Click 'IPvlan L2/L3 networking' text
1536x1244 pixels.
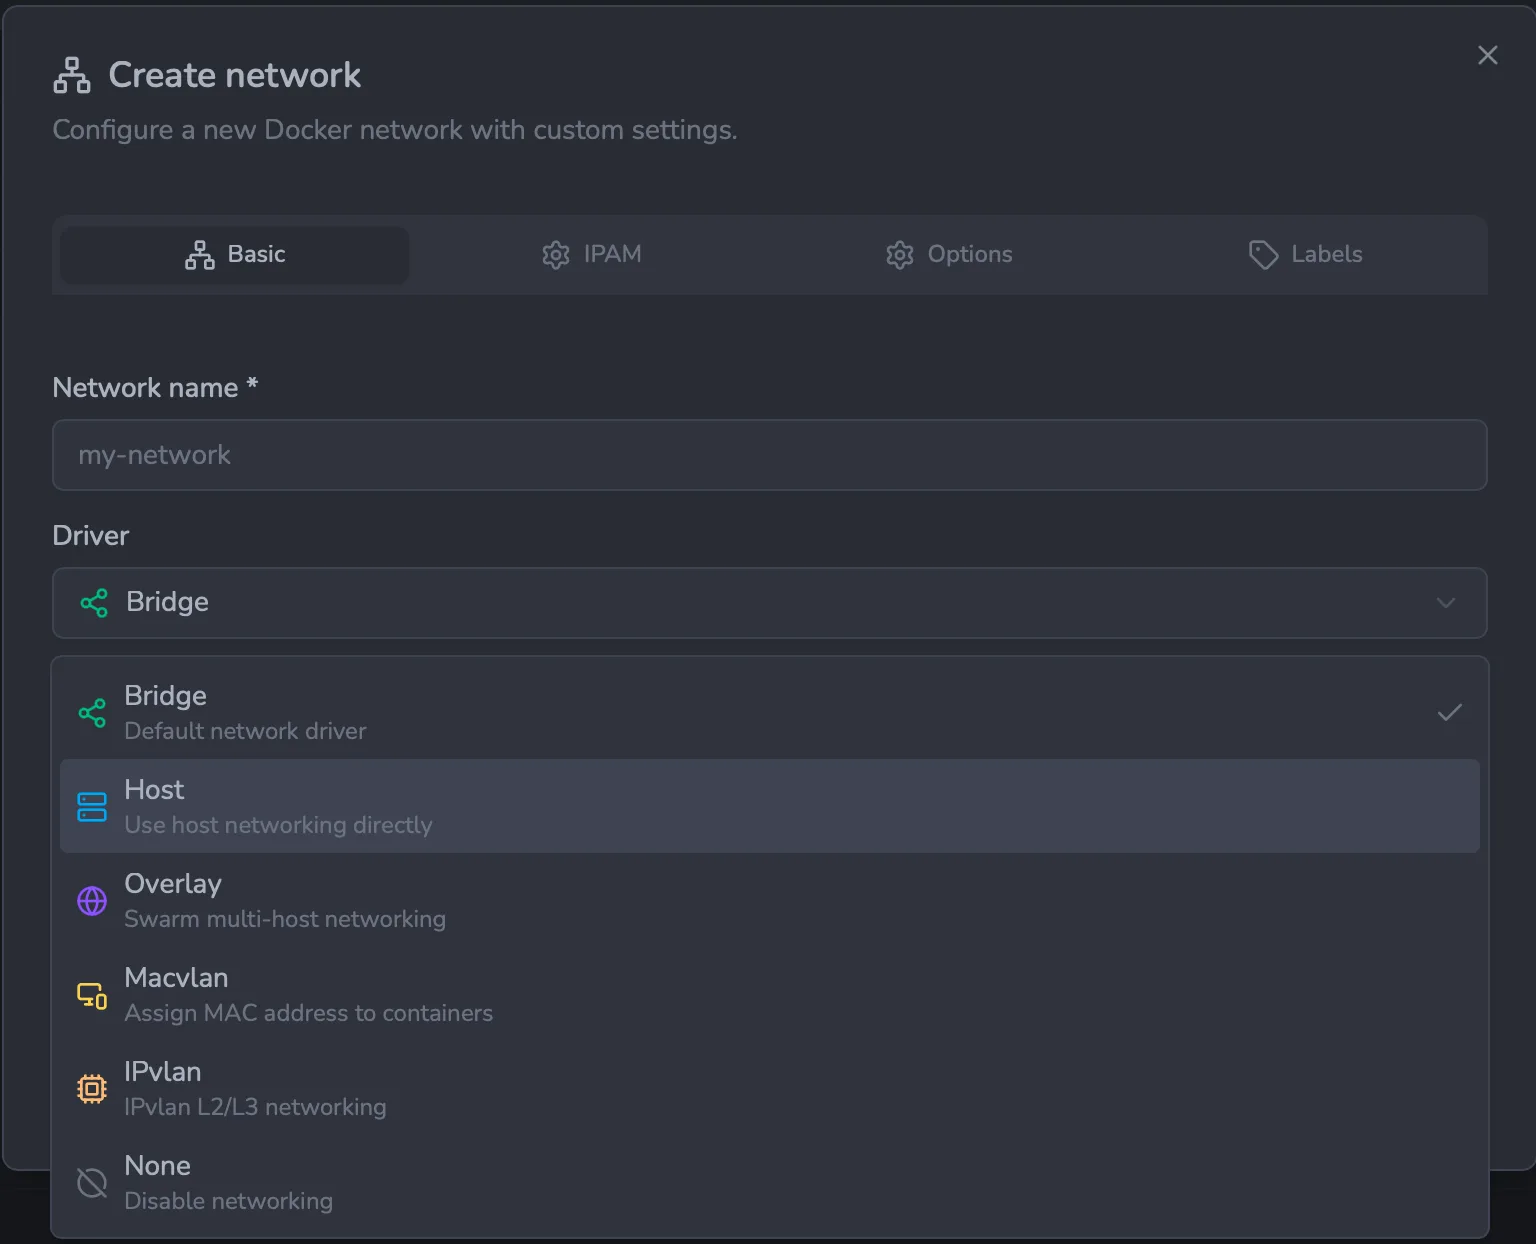[x=255, y=1107]
